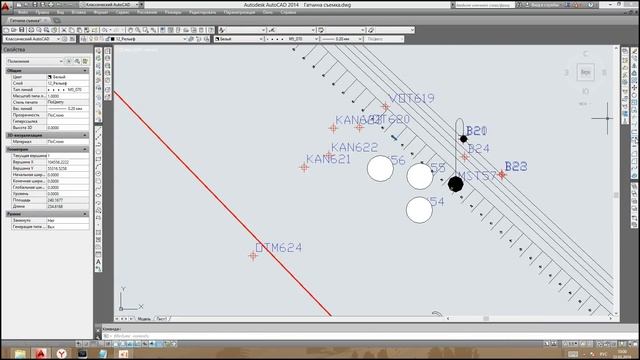This screenshot has height=360, width=640.
Task: Click the Zoom Previous icon
Action: click(153, 30)
